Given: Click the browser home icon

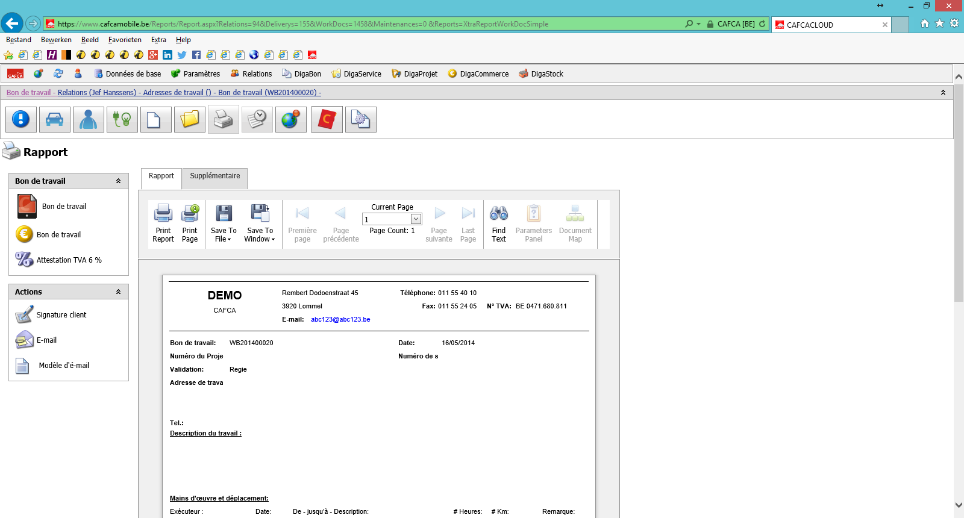Looking at the screenshot, I should 925,23.
